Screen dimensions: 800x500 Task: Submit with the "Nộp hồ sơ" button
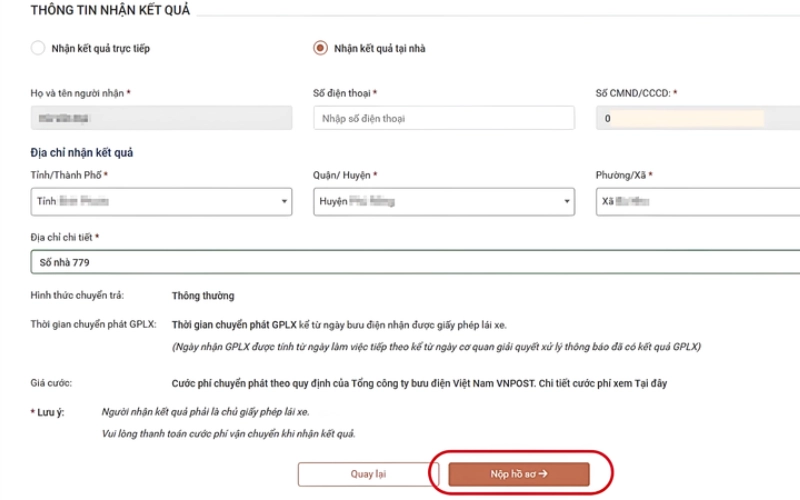coord(519,474)
